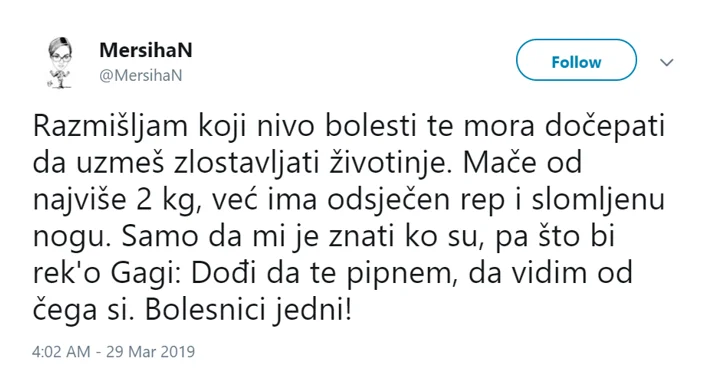Click the word jedni! ending the tweet
Viewport: 703px width, 383px height.
[312, 311]
